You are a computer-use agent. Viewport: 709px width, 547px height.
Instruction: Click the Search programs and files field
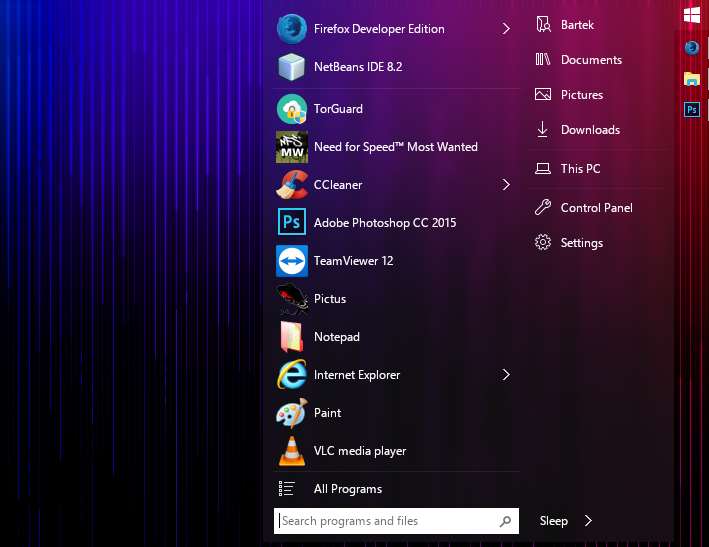pyautogui.click(x=385, y=521)
